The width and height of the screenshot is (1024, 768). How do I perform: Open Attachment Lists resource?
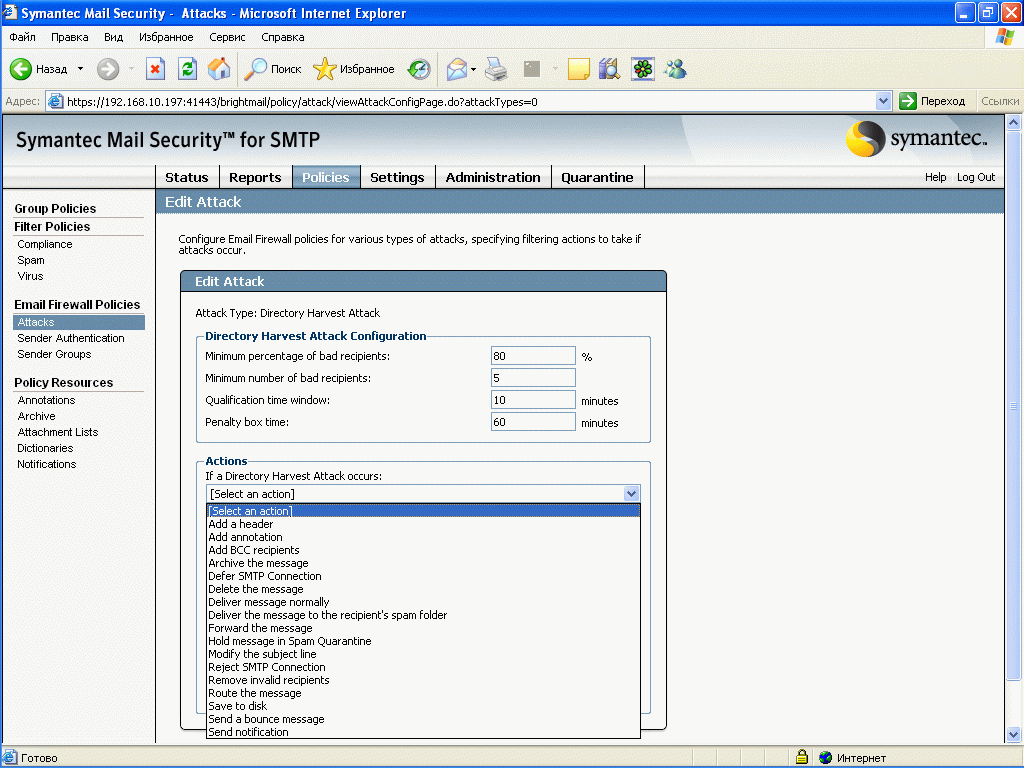click(57, 432)
